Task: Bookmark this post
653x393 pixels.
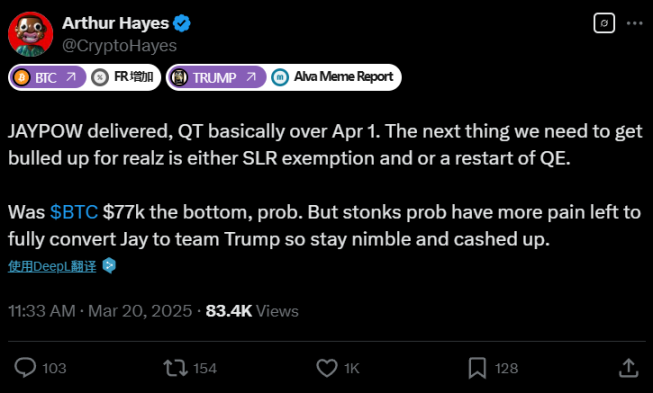Action: pos(477,368)
